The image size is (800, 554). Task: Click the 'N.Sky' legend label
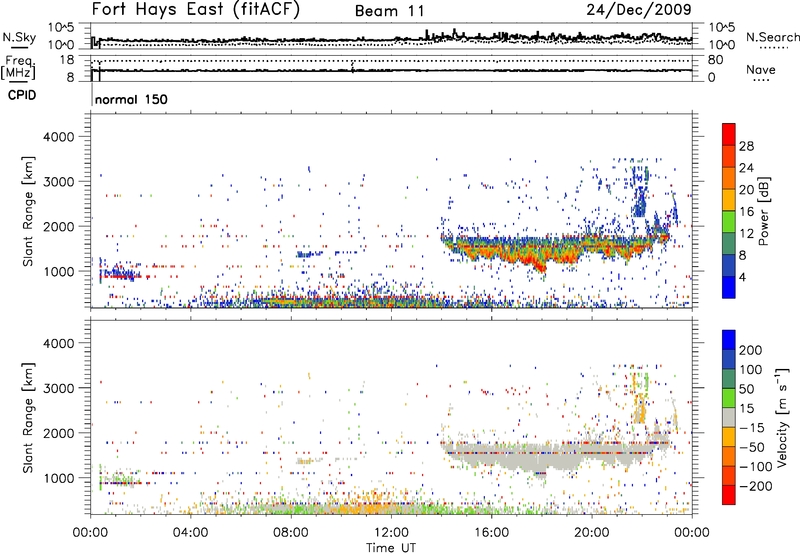tap(19, 37)
